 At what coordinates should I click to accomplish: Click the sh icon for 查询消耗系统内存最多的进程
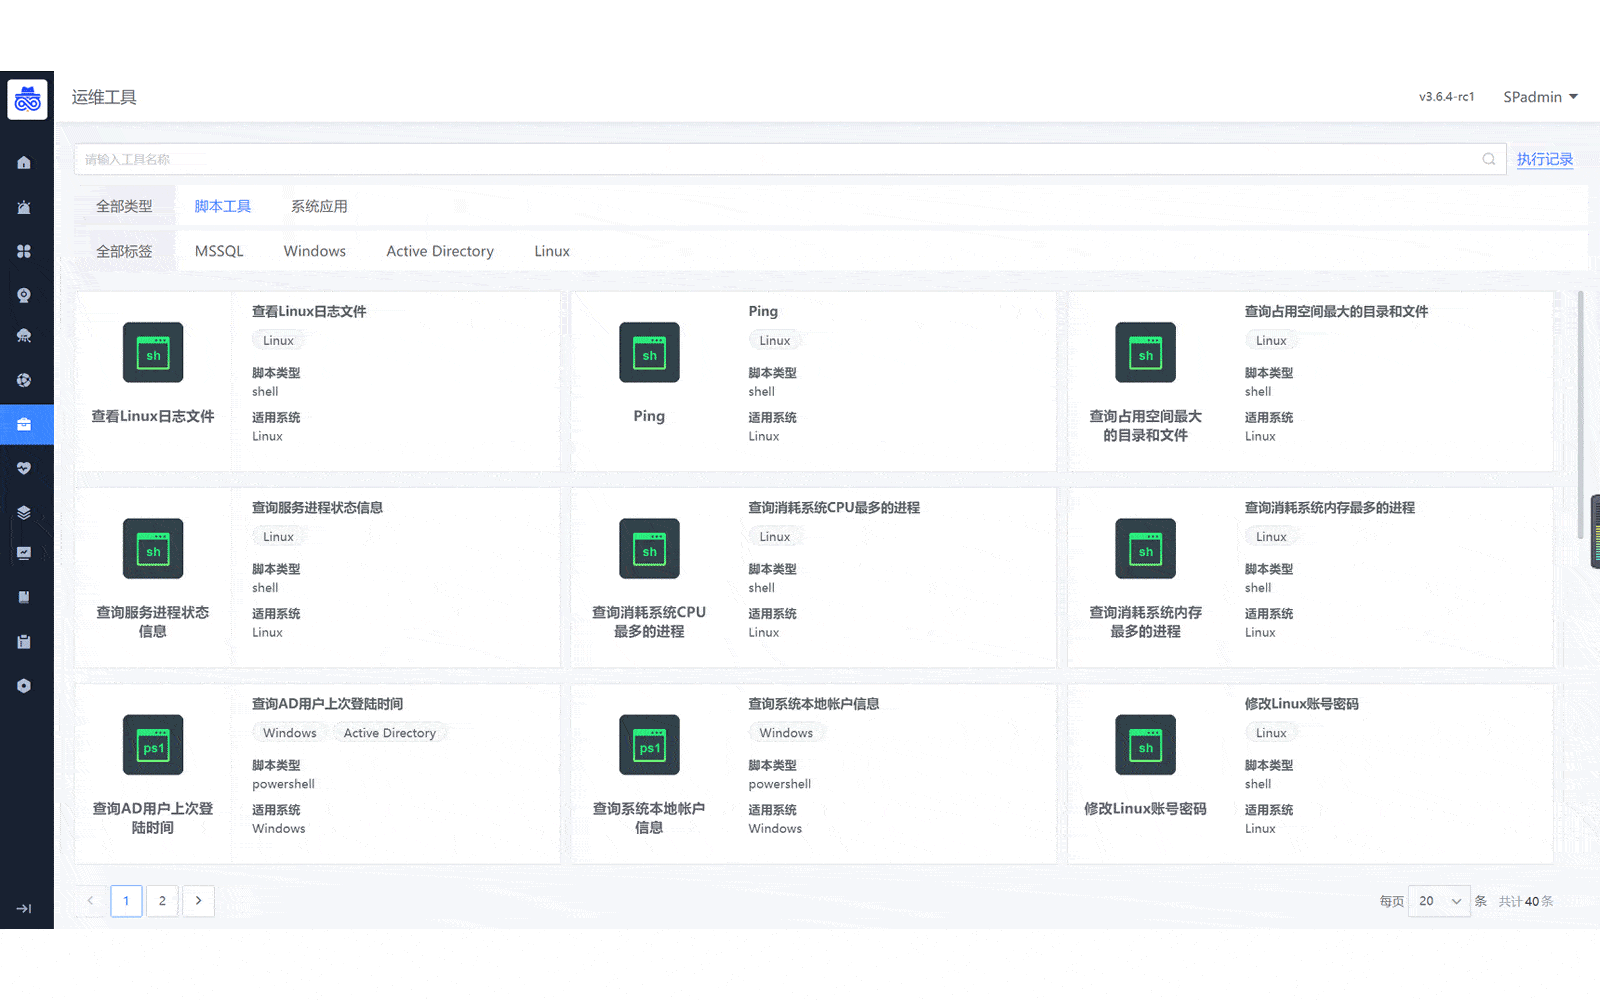tap(1145, 548)
